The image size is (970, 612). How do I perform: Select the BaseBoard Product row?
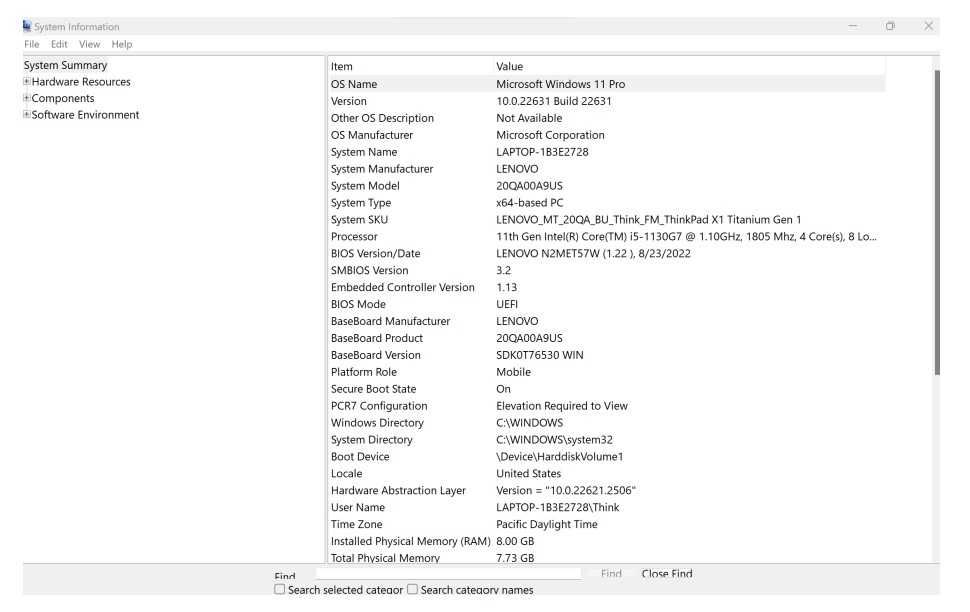pyautogui.click(x=606, y=338)
